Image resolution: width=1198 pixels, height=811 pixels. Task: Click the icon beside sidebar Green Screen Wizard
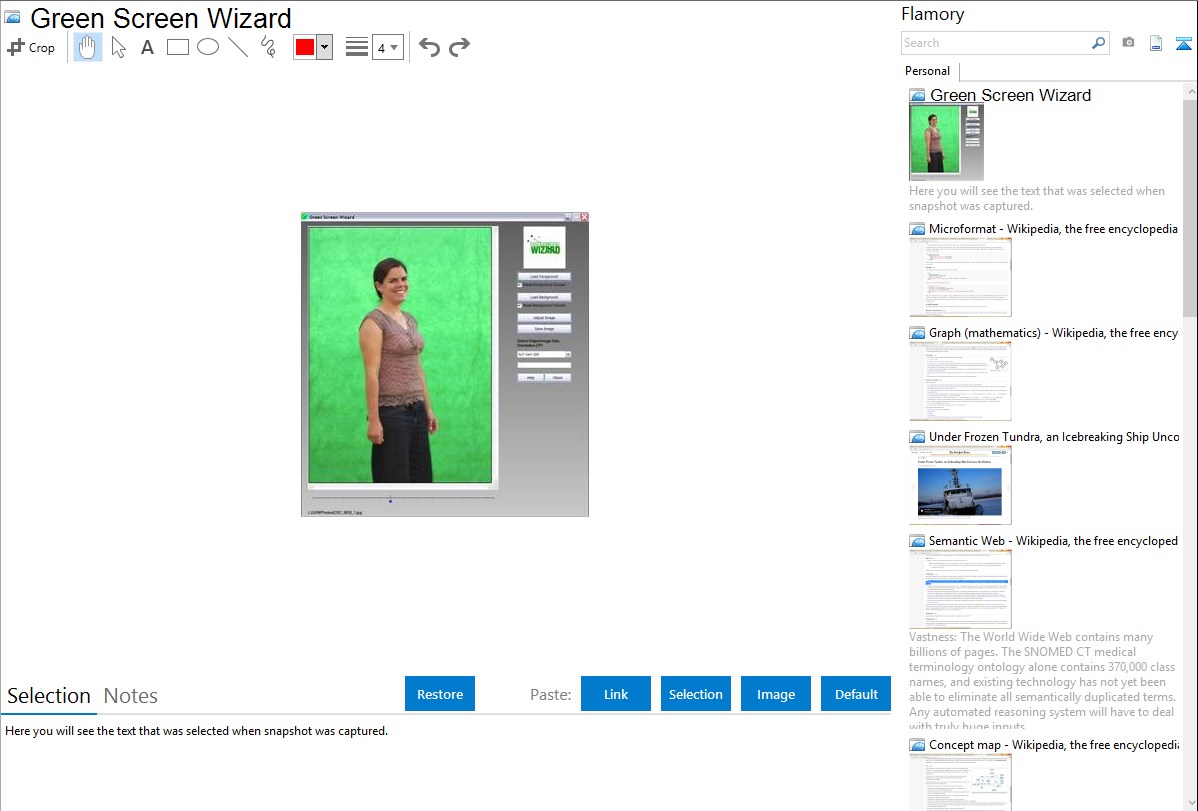(x=917, y=96)
